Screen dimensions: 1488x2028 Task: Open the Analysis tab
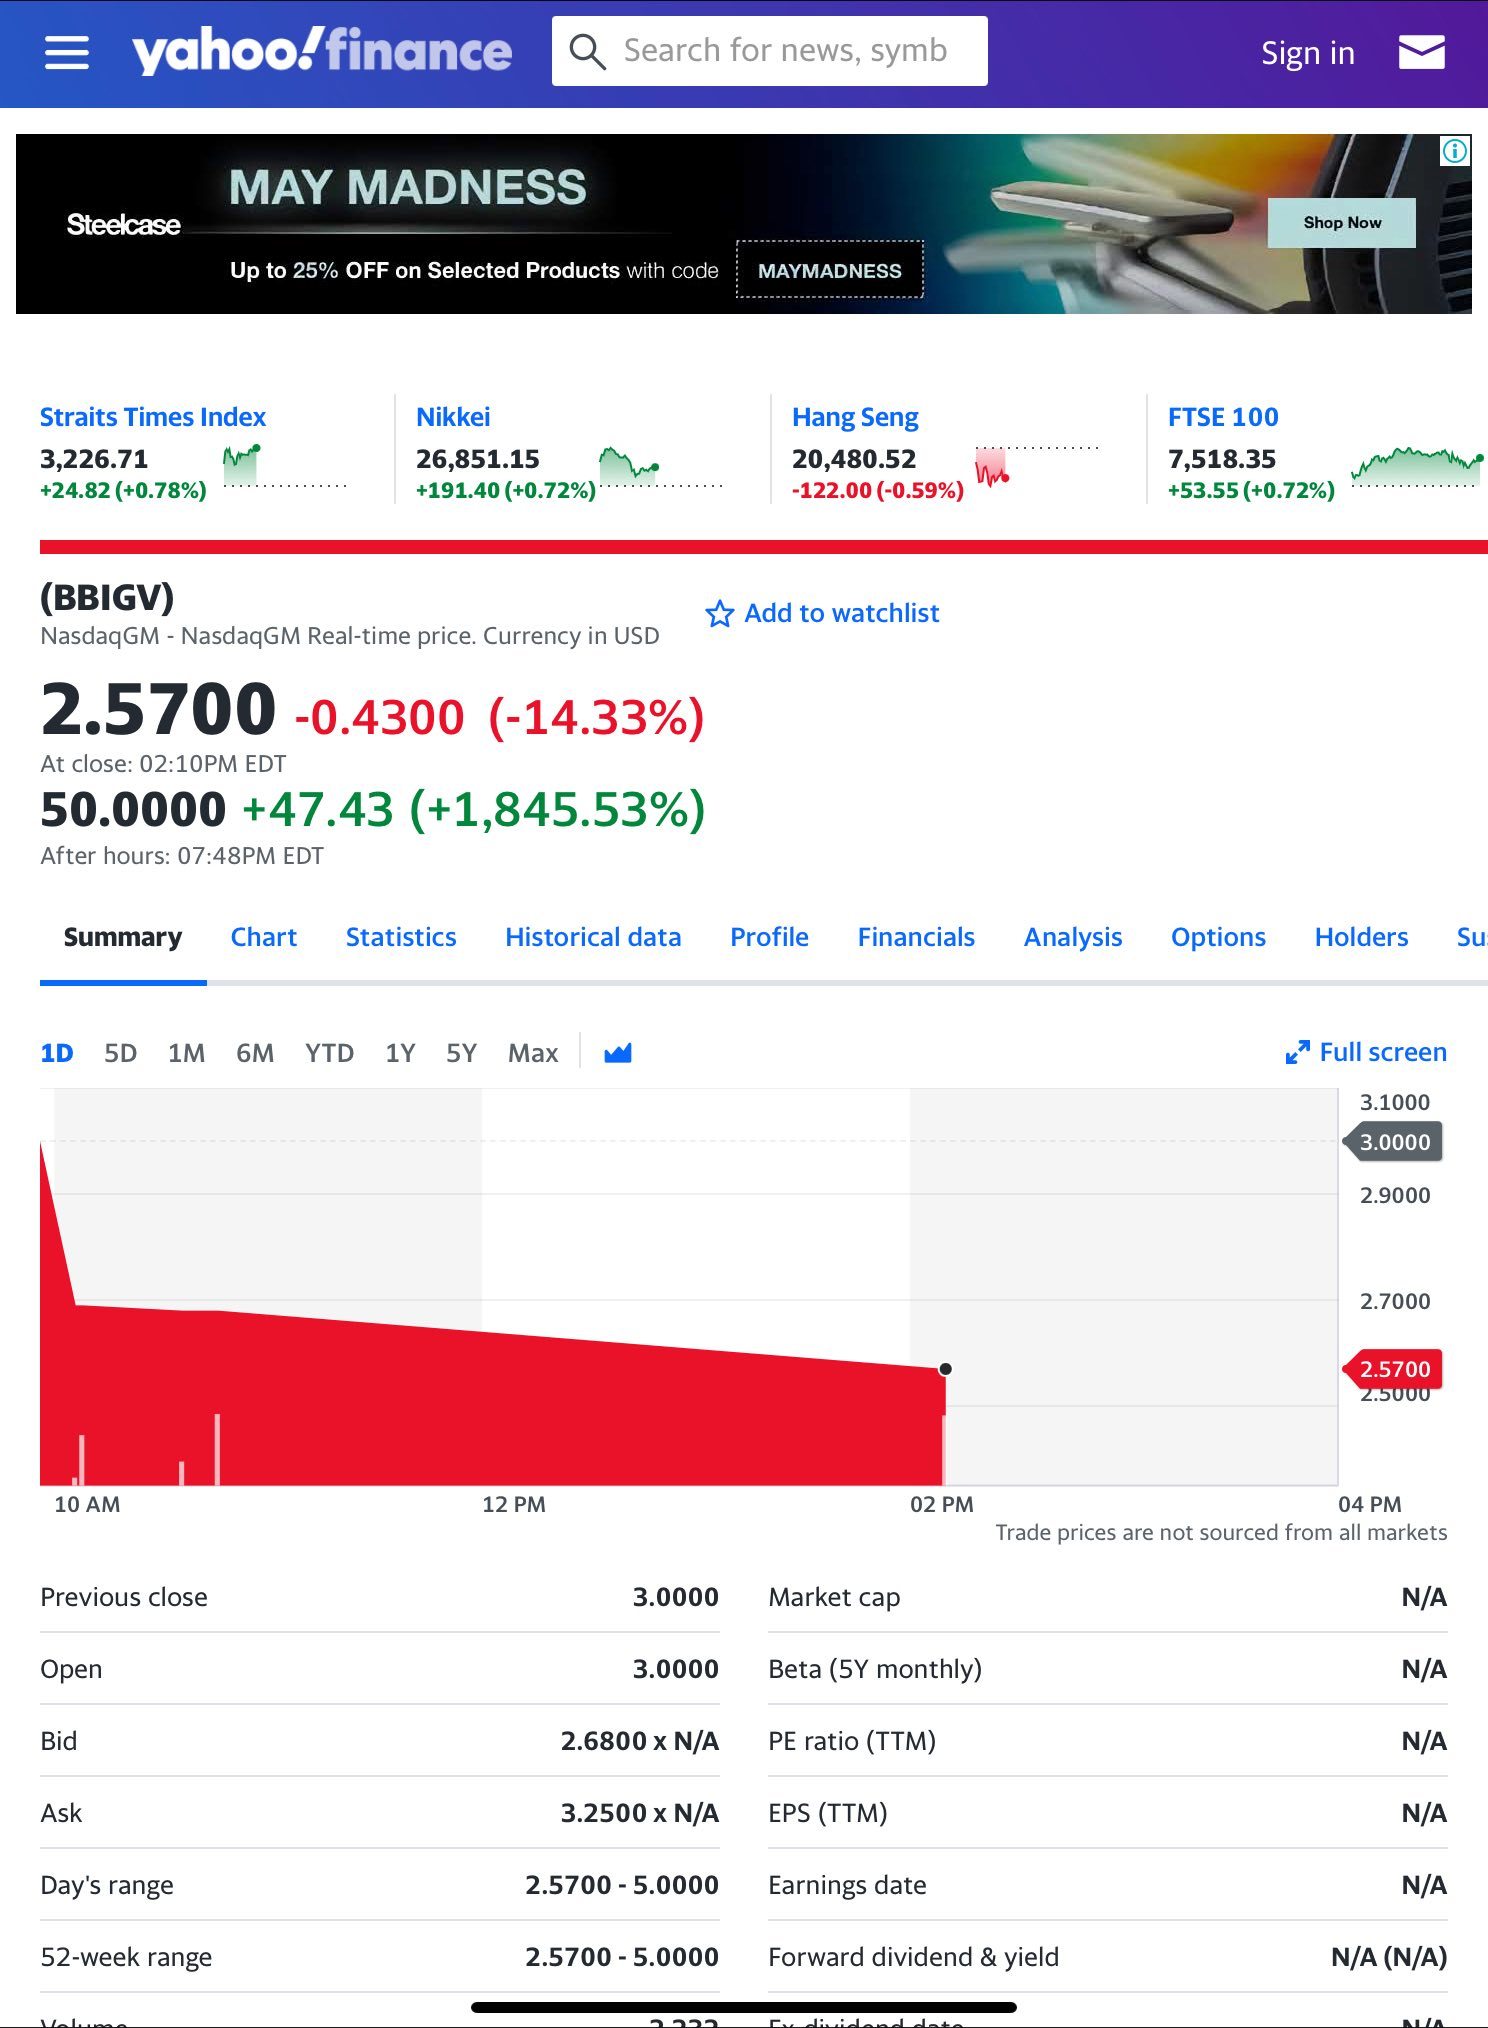(x=1073, y=937)
